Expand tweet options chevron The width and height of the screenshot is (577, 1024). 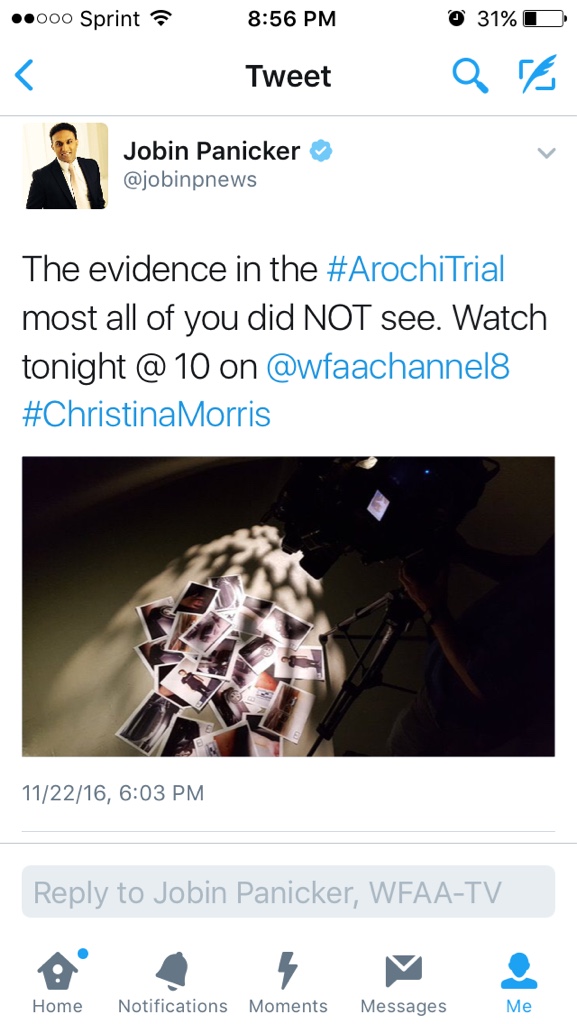point(546,153)
